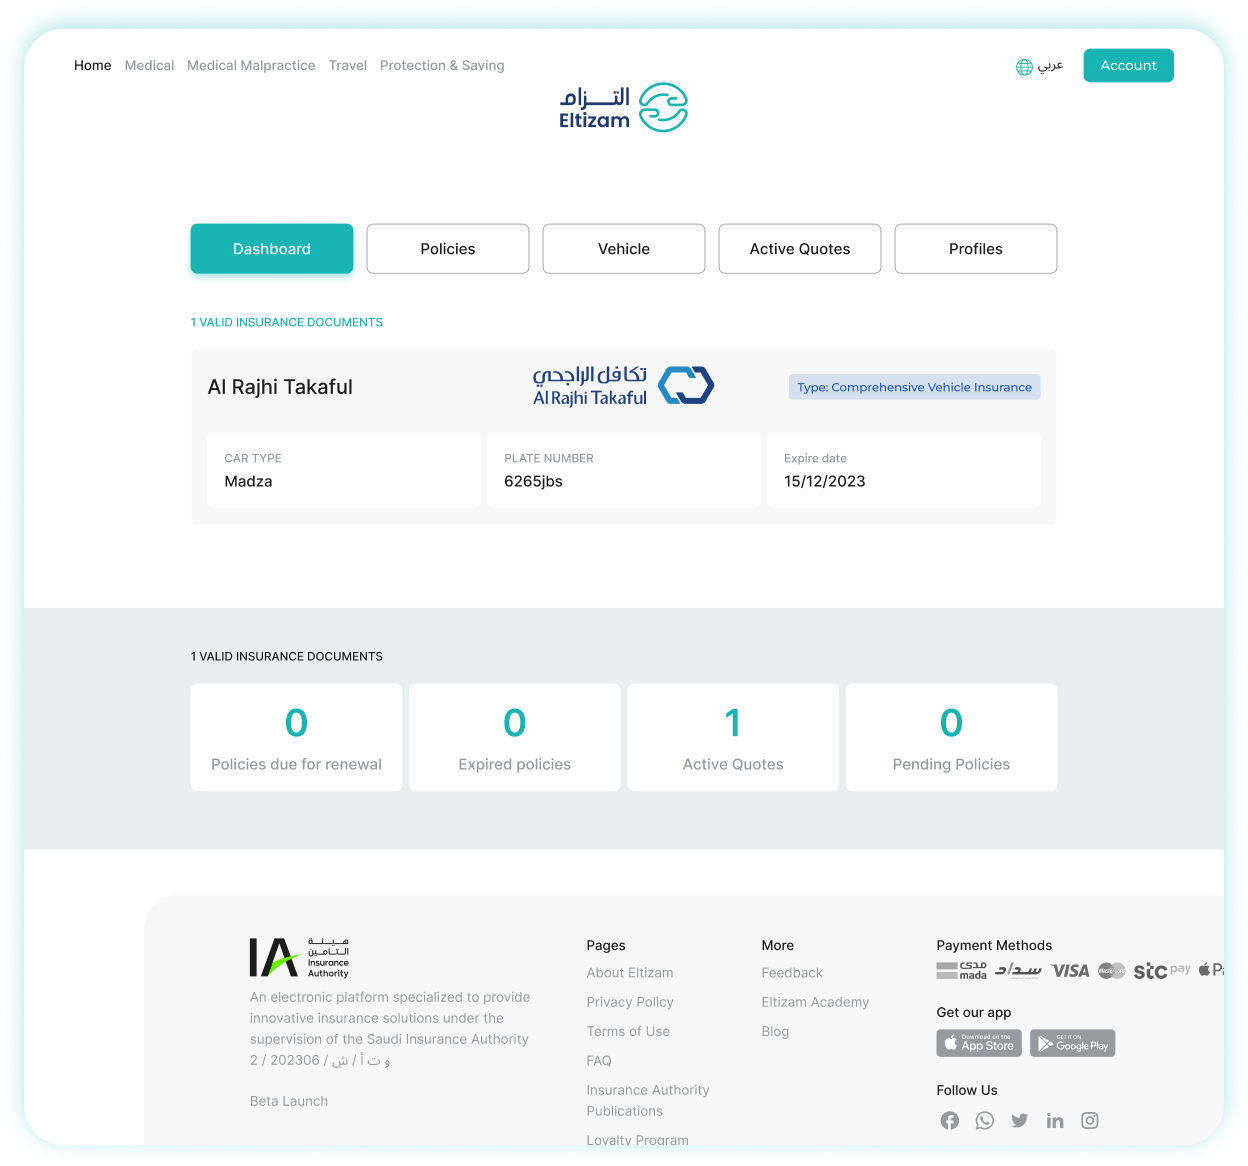Open Insurance Authority Publications link
This screenshot has width=1248, height=1166.
(x=648, y=1101)
